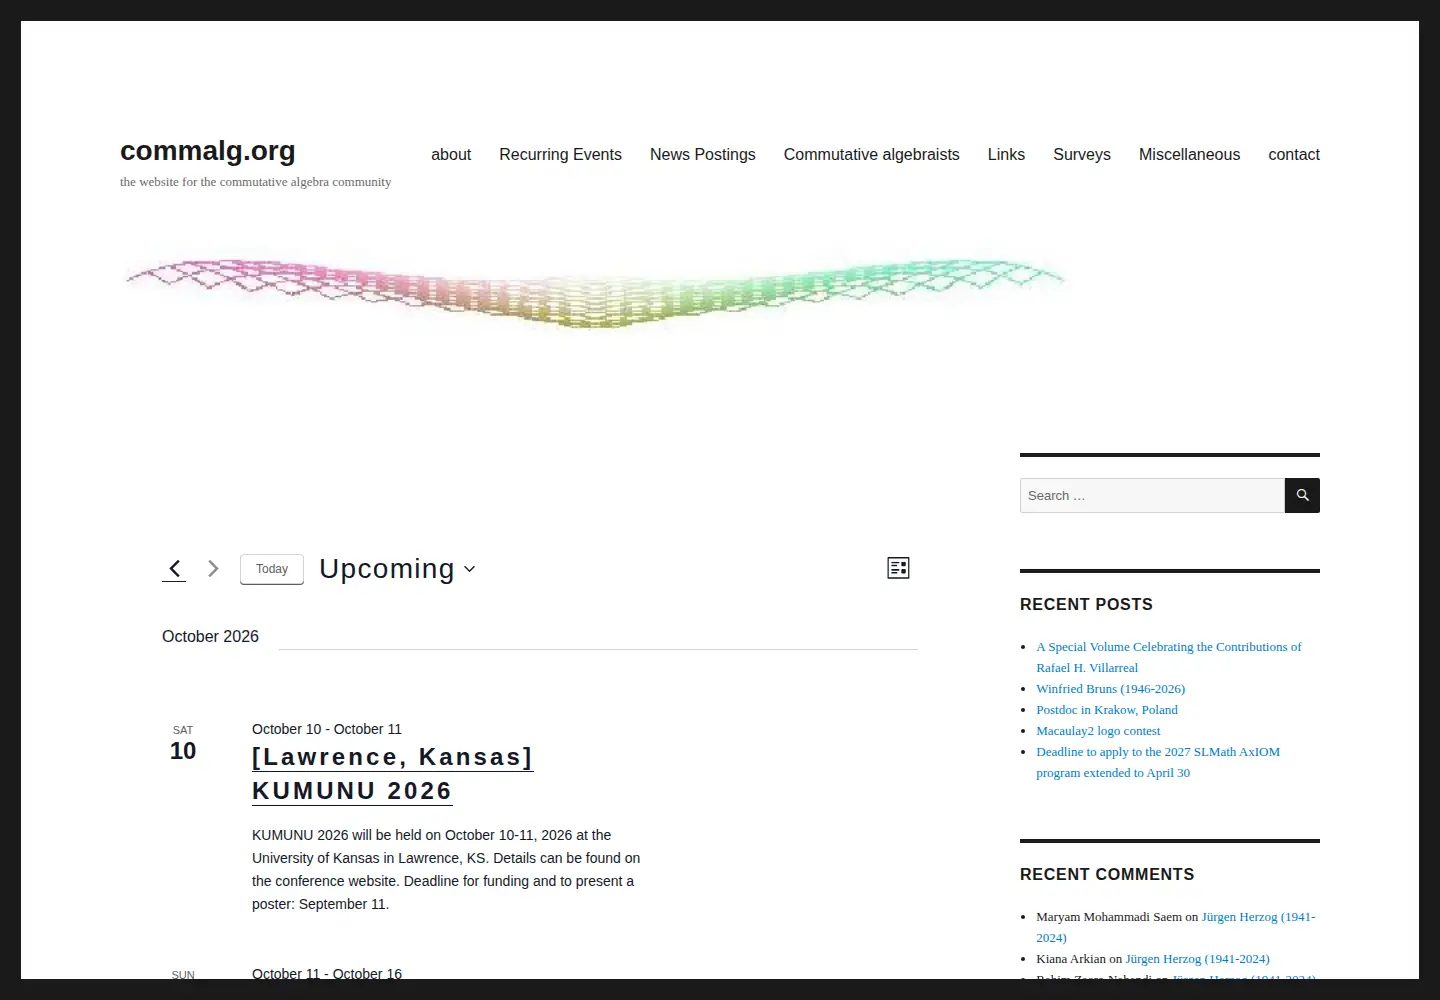The image size is (1440, 1000).
Task: Open the KUMUNU 2026 event link
Action: pyautogui.click(x=392, y=774)
